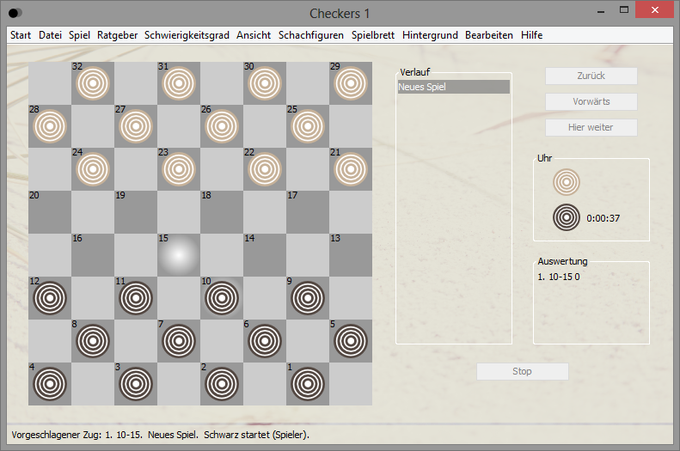Select the black checker on square 10

tap(222, 298)
